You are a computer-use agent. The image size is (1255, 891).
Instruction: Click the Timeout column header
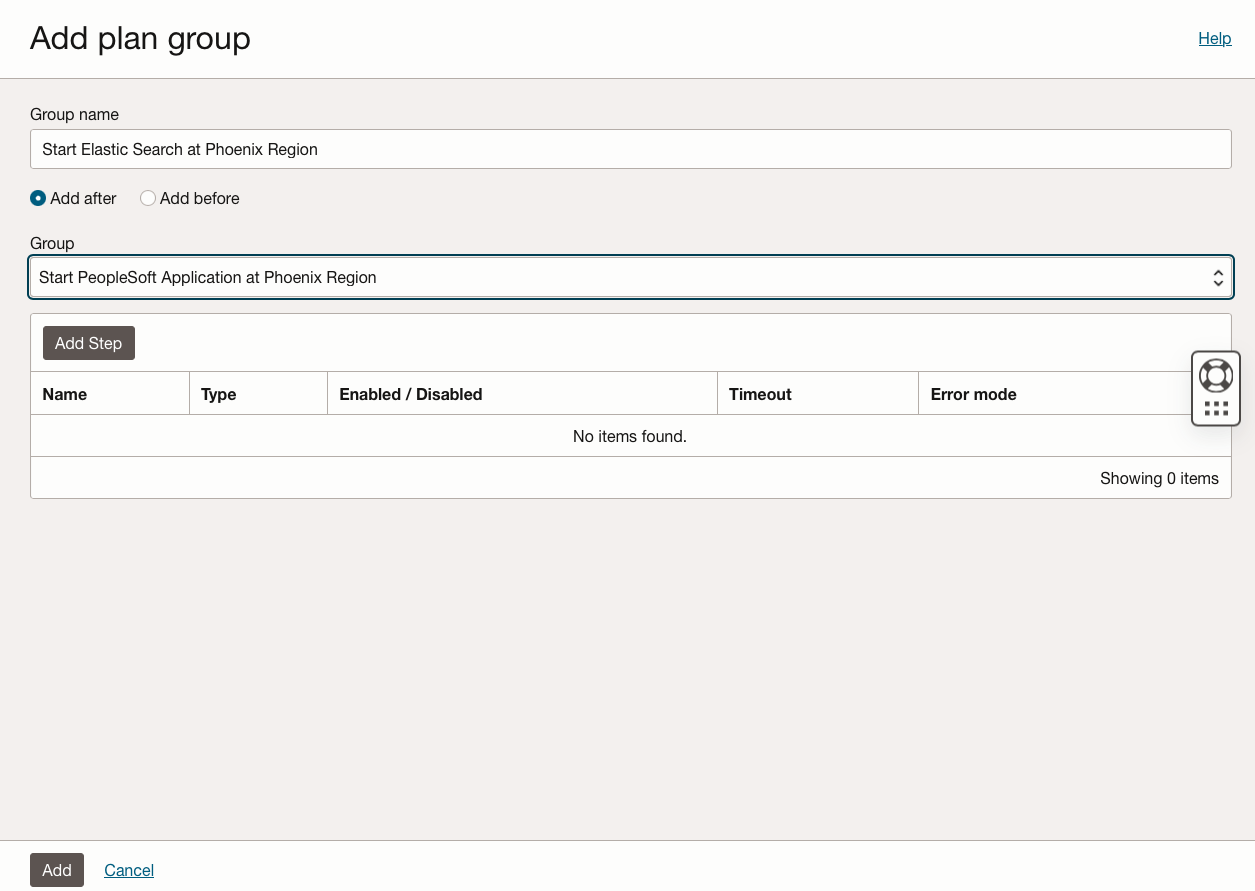[760, 393]
